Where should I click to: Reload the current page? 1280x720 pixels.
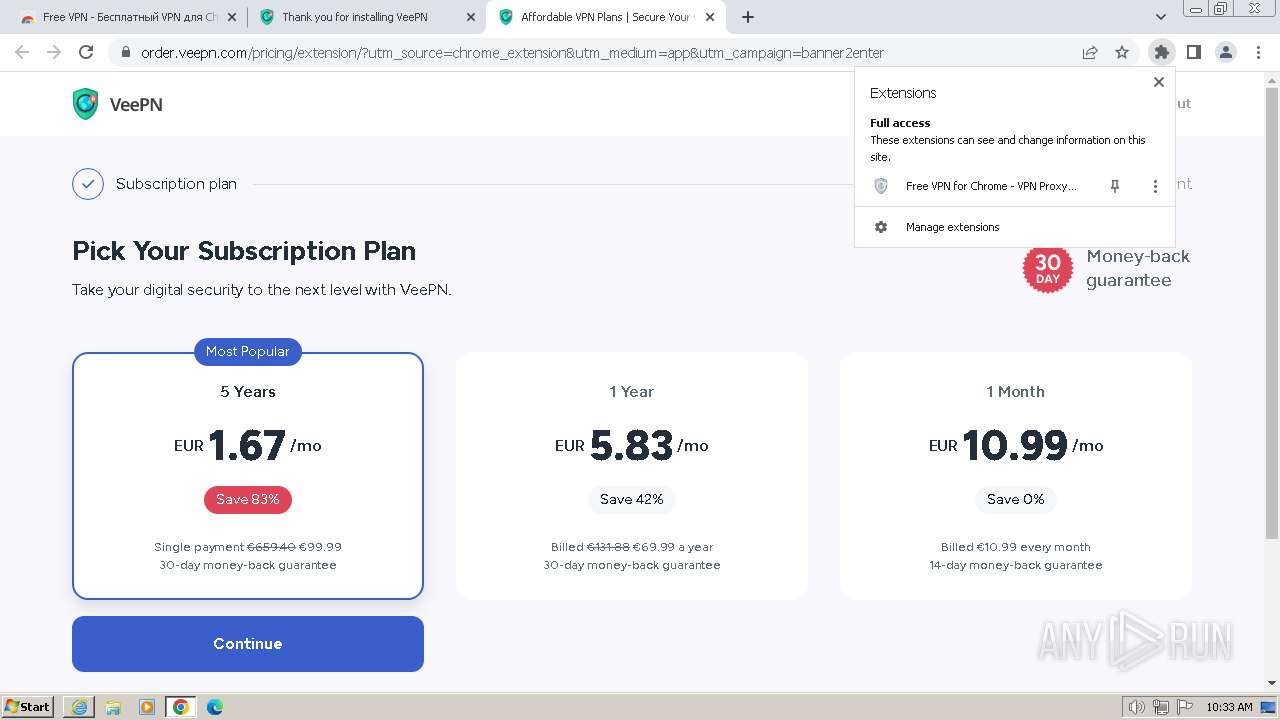(86, 52)
